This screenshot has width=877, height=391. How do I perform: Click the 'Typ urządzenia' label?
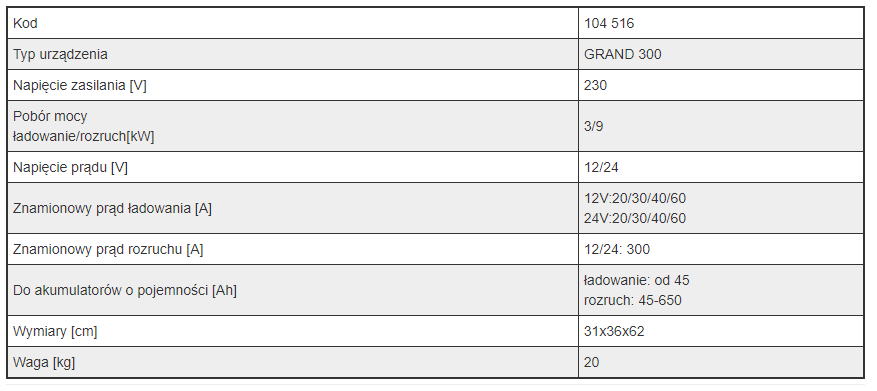click(x=60, y=54)
